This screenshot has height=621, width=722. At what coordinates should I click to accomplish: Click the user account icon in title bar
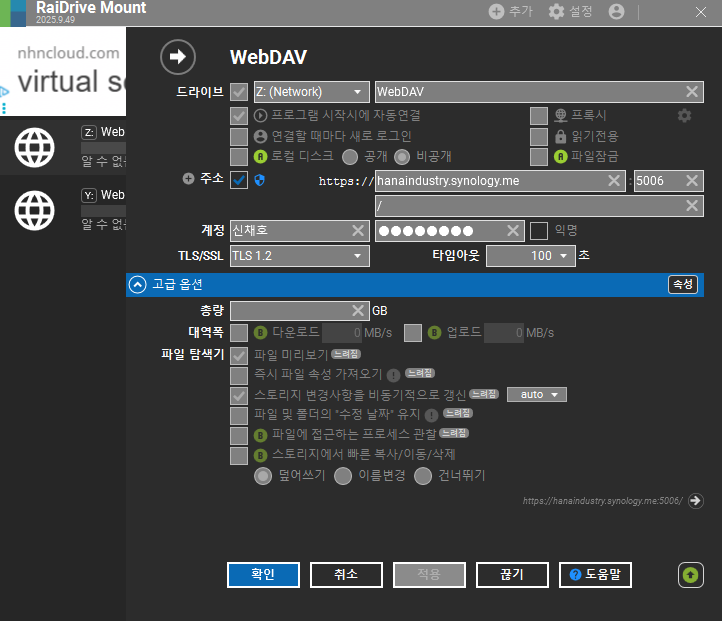tap(616, 12)
